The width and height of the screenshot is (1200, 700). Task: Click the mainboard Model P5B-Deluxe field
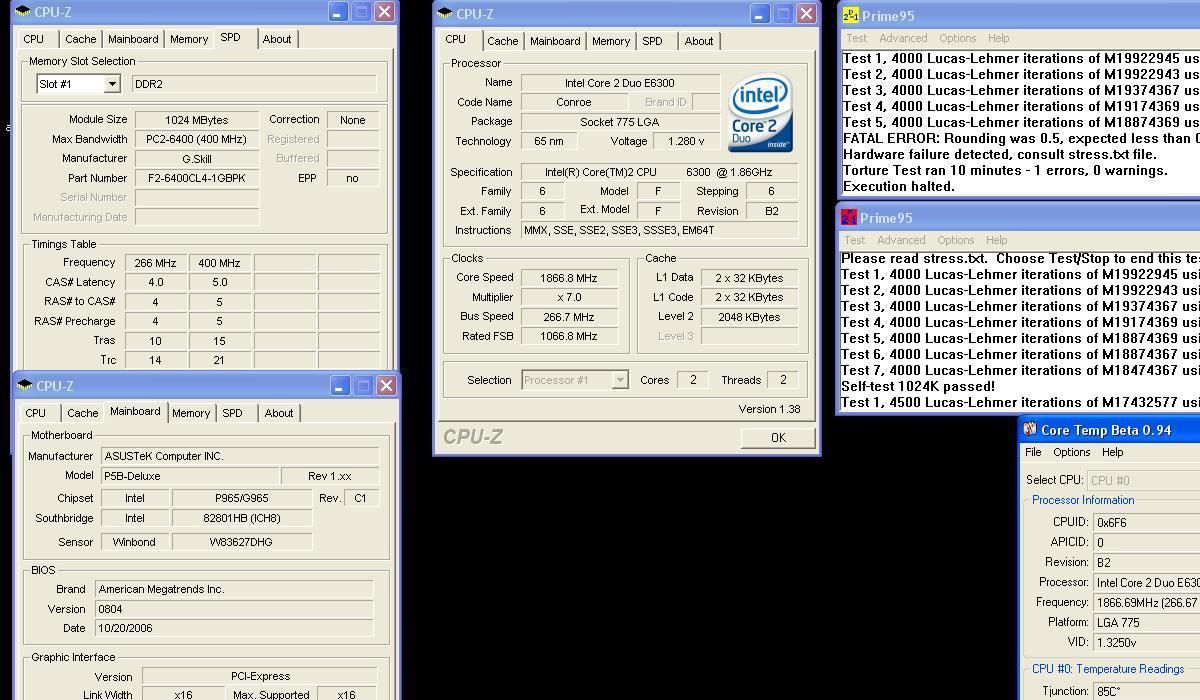pos(190,476)
